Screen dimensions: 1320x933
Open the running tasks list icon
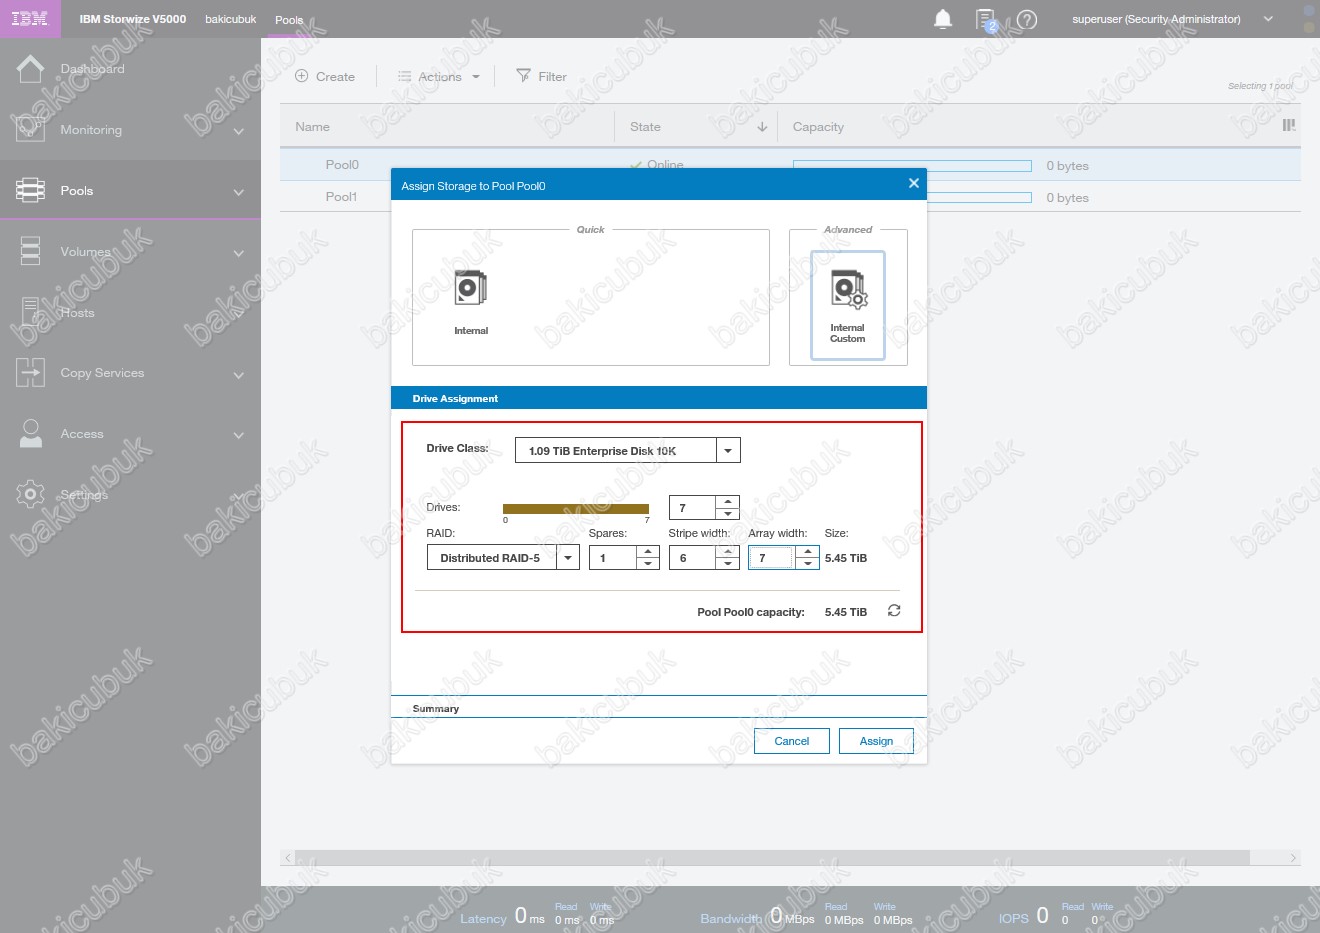[986, 19]
